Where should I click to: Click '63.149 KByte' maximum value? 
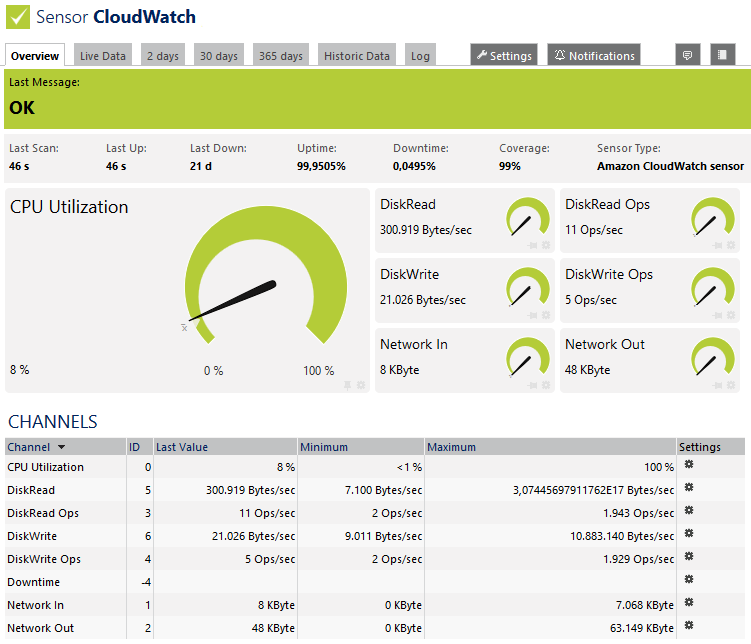[642, 628]
